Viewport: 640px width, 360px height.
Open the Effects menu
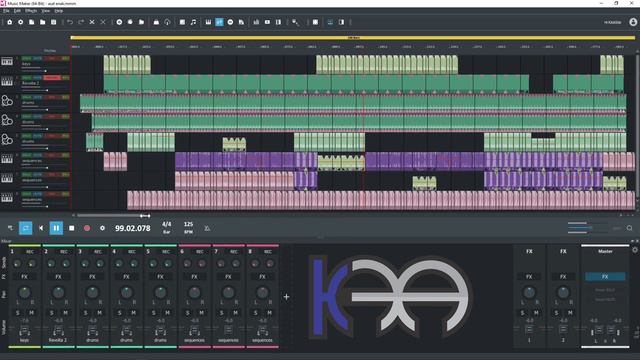[31, 11]
